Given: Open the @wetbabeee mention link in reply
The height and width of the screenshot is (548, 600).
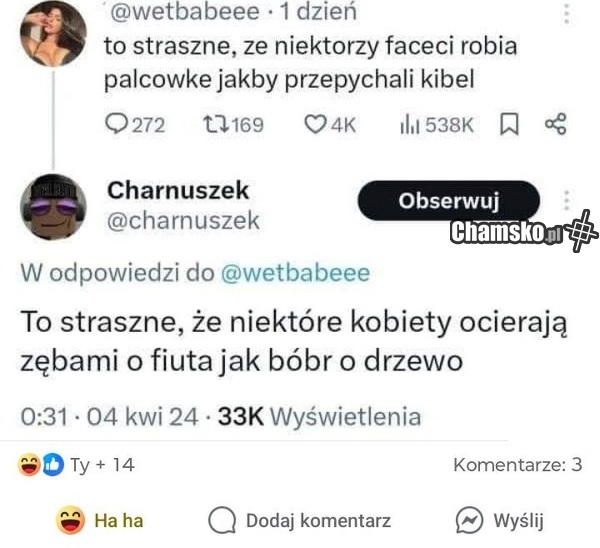Looking at the screenshot, I should (295, 273).
